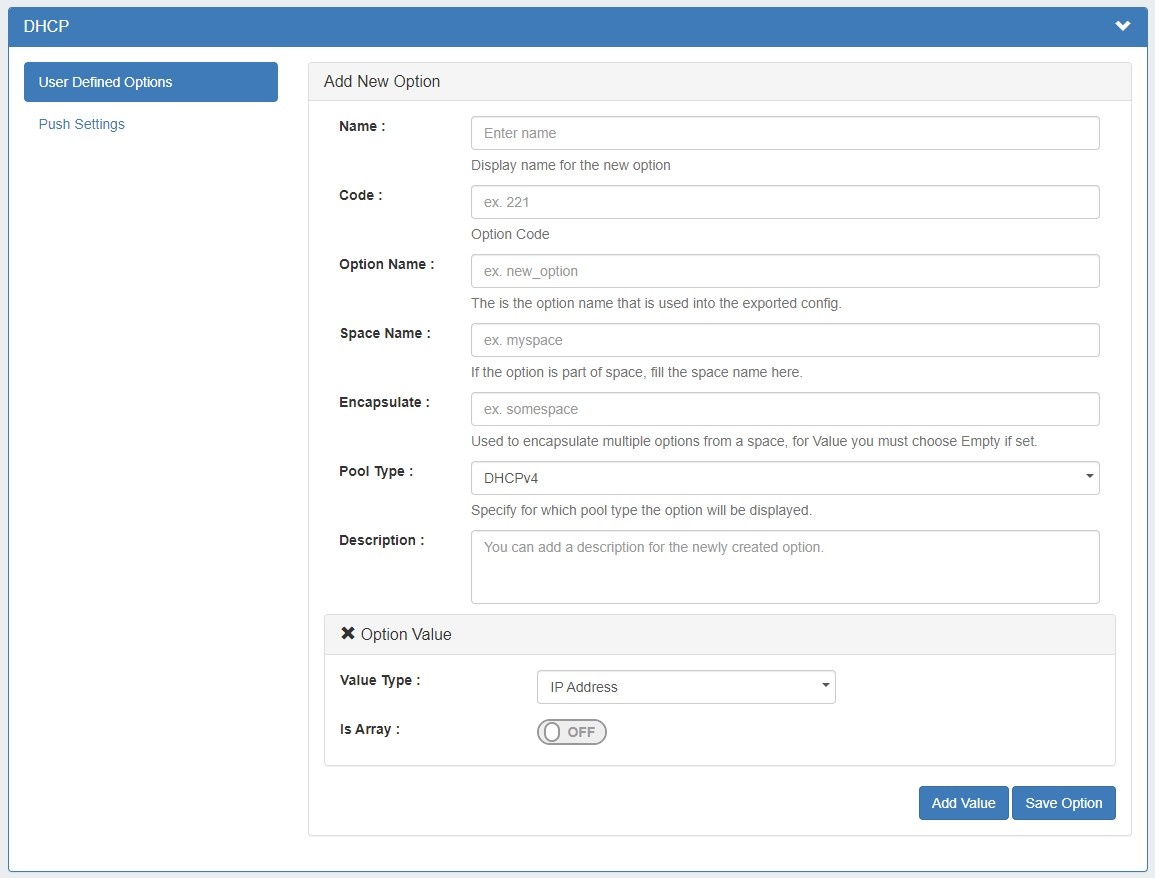Select the Option Name text box

(x=784, y=271)
